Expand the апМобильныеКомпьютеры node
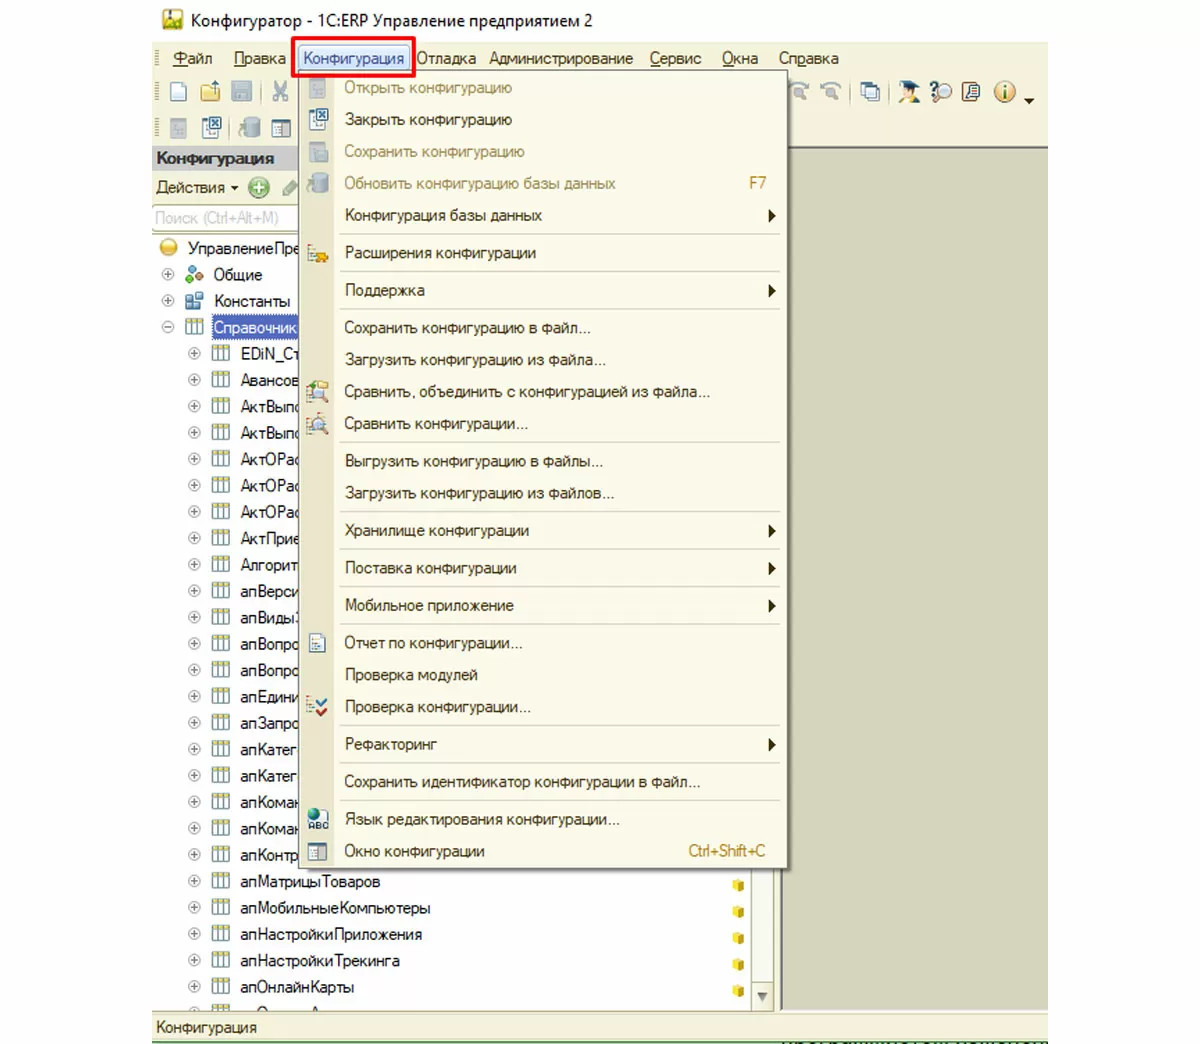The width and height of the screenshot is (1200, 1044). pos(194,908)
